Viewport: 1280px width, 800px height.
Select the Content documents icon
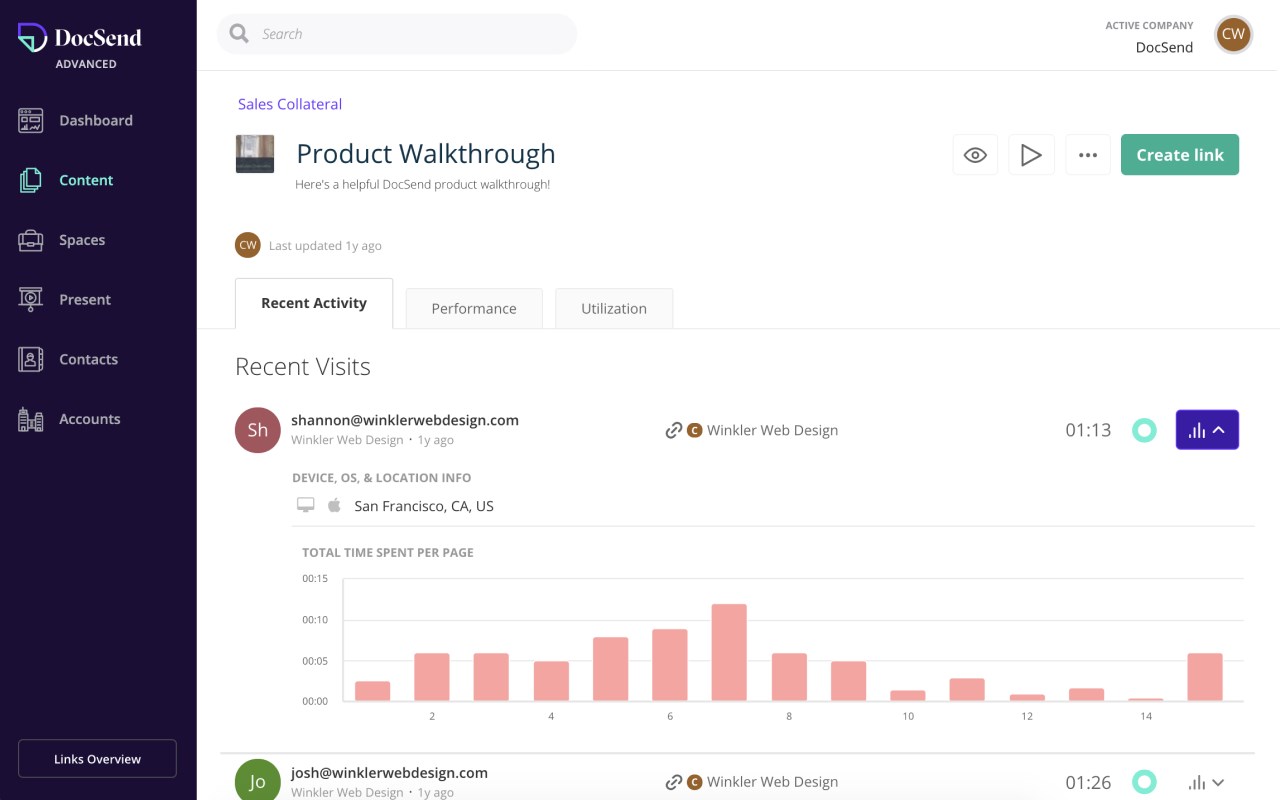[31, 181]
